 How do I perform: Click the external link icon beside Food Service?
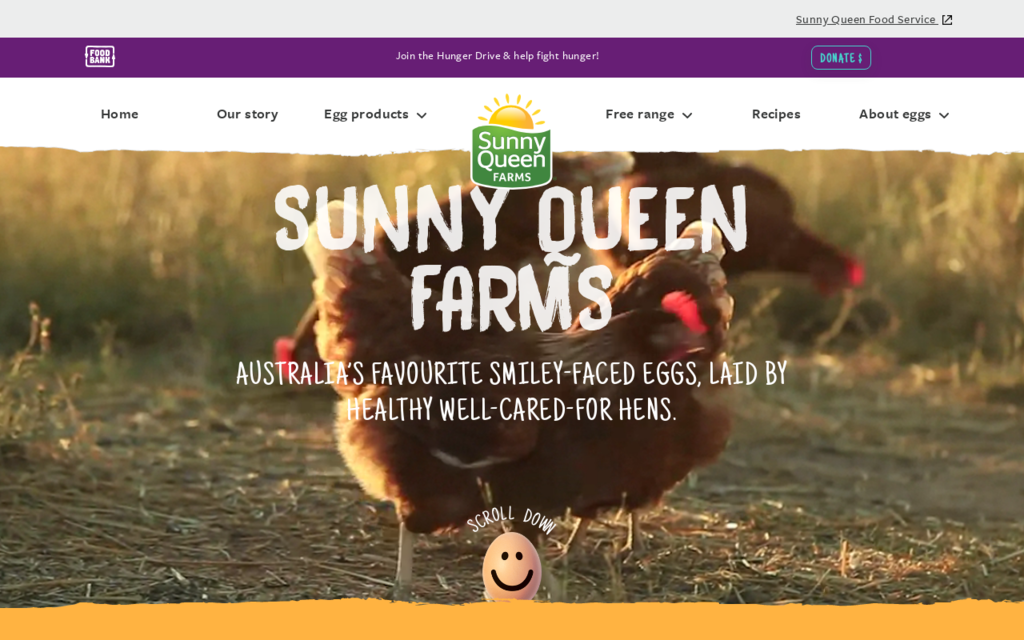coord(947,20)
